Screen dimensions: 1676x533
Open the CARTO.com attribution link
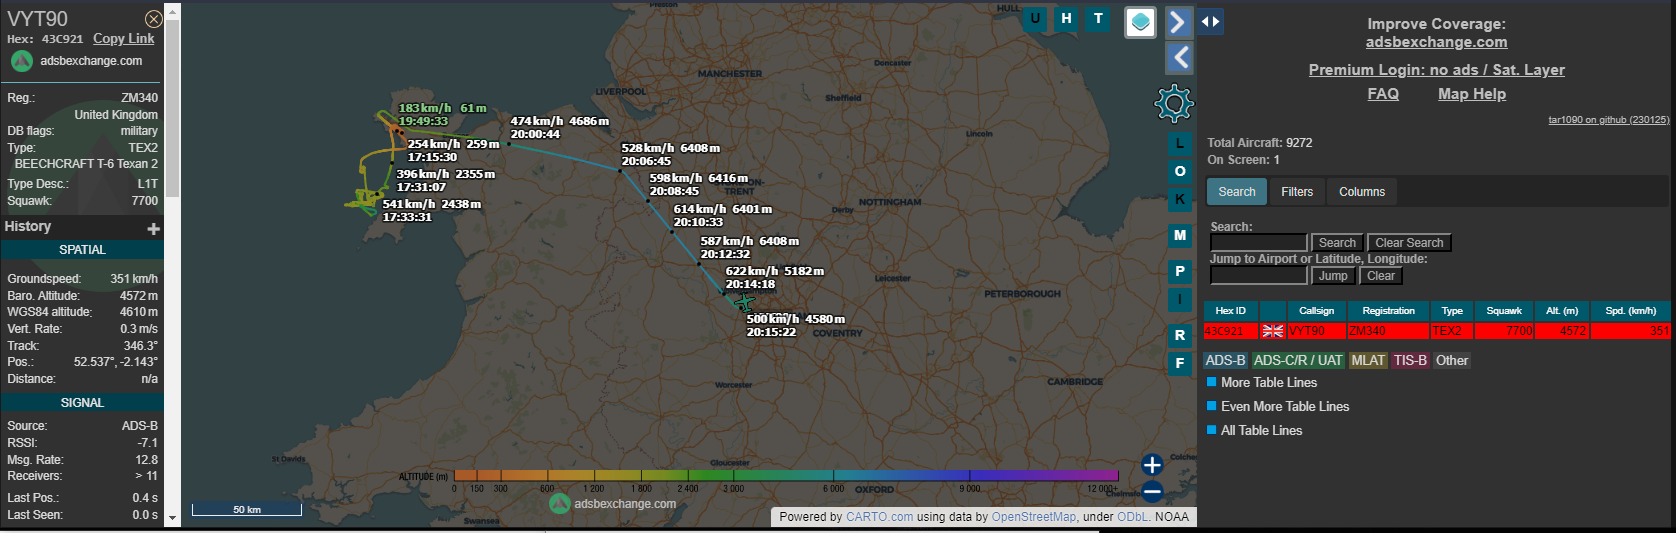pos(879,517)
